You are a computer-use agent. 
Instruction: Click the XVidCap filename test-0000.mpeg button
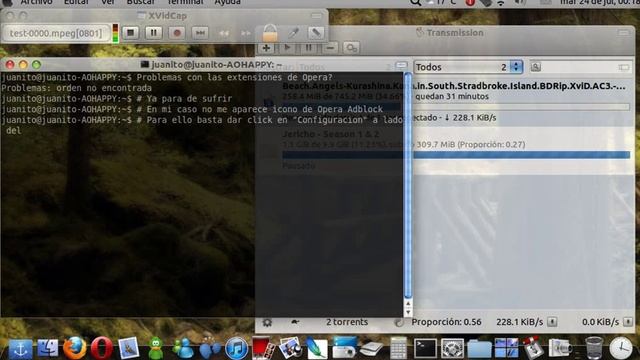pyautogui.click(x=56, y=33)
